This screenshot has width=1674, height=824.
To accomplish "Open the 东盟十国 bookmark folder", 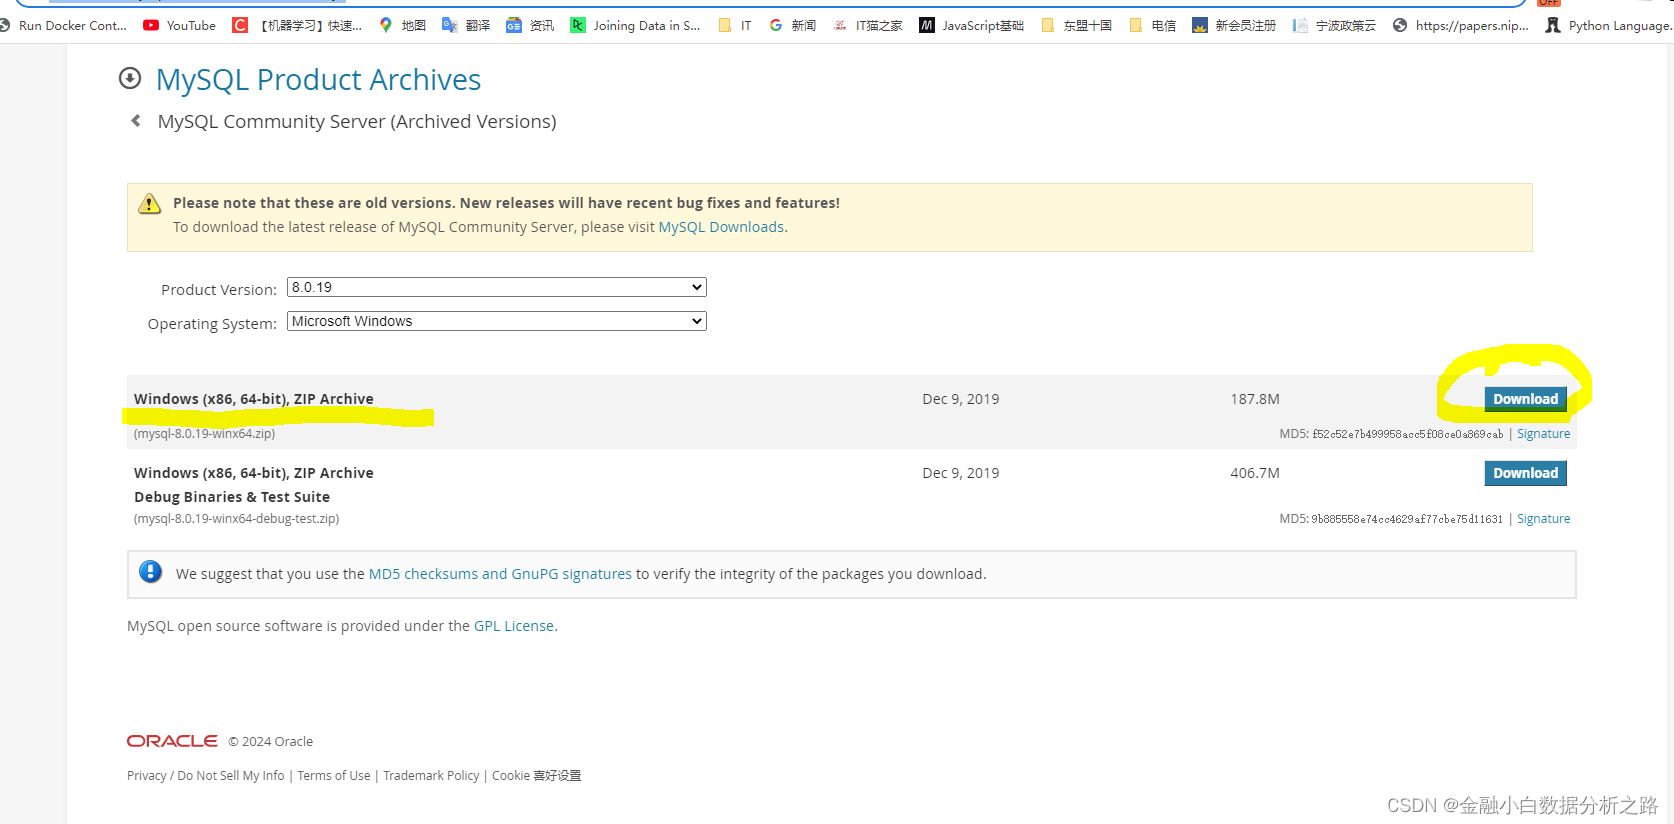I will pos(1076,25).
